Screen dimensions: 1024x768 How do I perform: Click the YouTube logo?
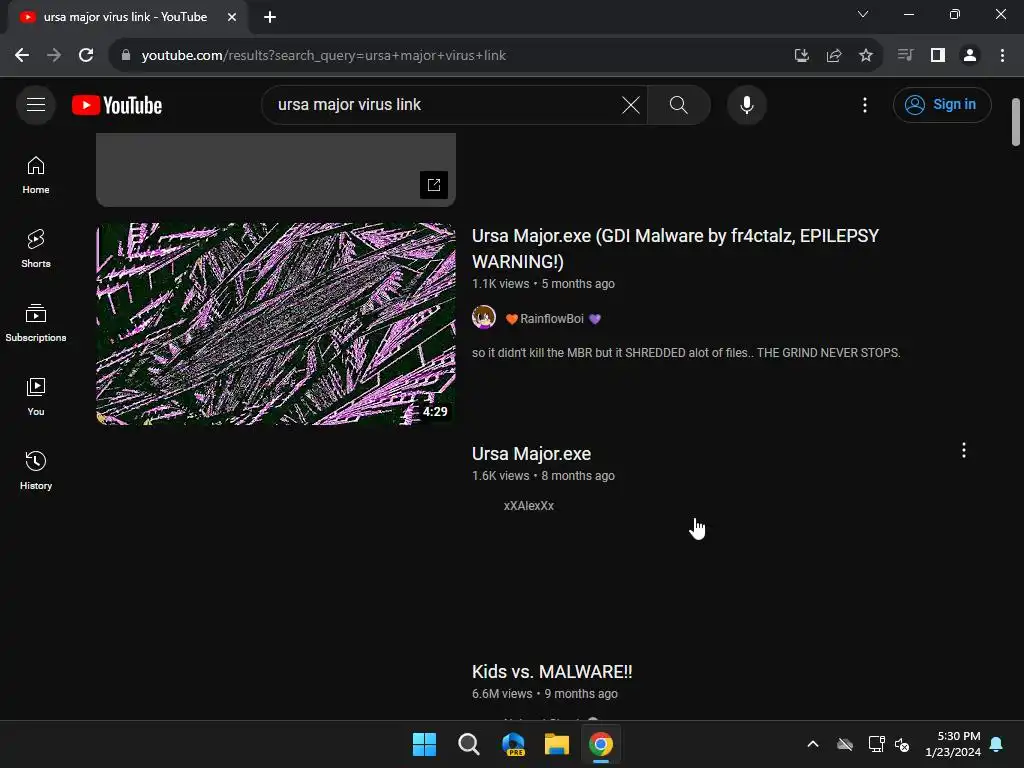coord(117,105)
